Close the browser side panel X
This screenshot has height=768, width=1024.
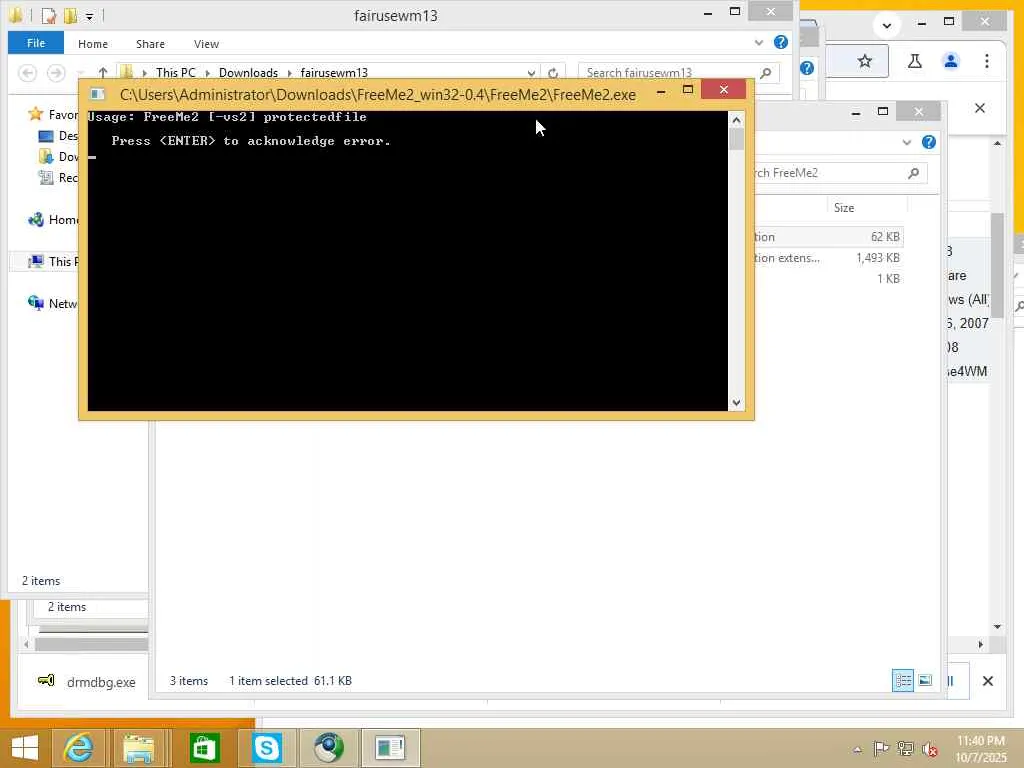(980, 108)
